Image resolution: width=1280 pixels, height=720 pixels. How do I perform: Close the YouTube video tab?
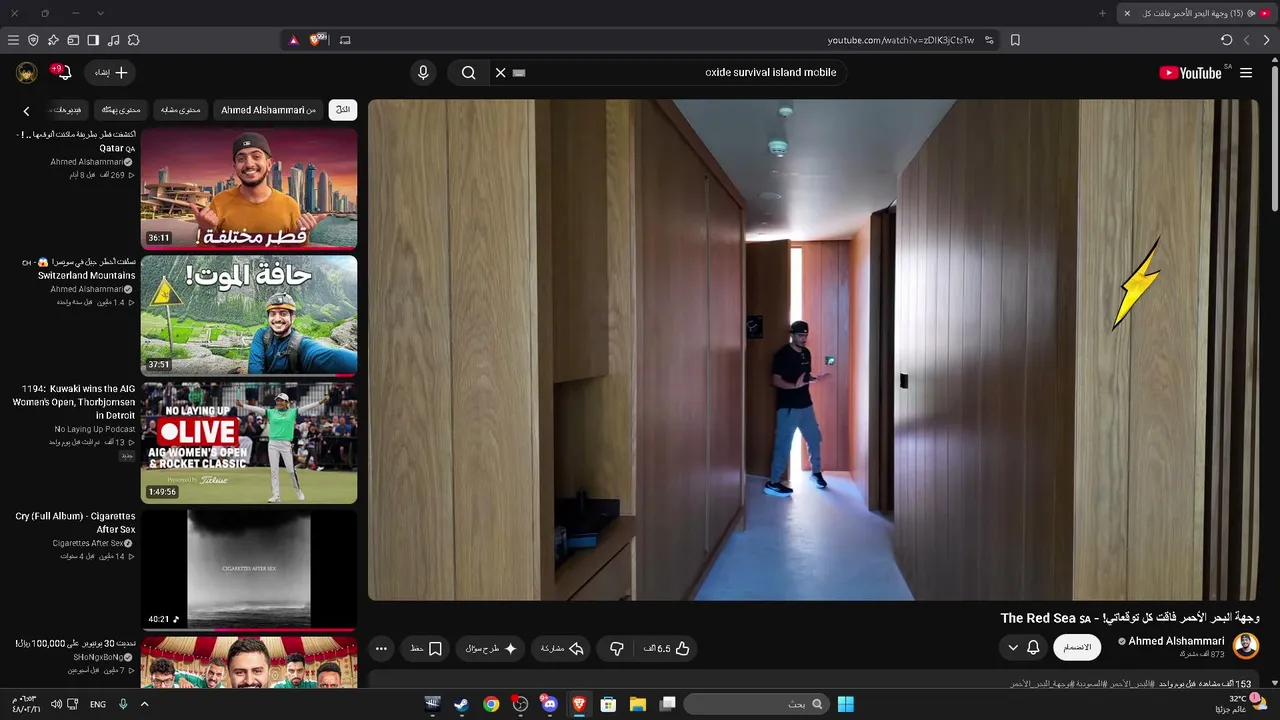point(1127,13)
